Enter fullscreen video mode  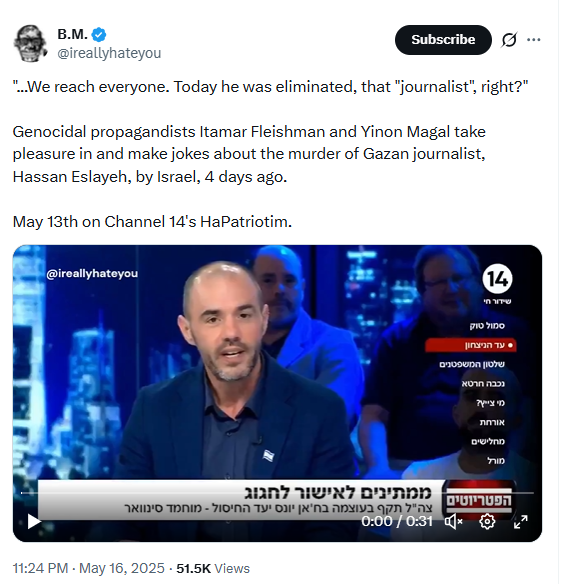pos(520,521)
